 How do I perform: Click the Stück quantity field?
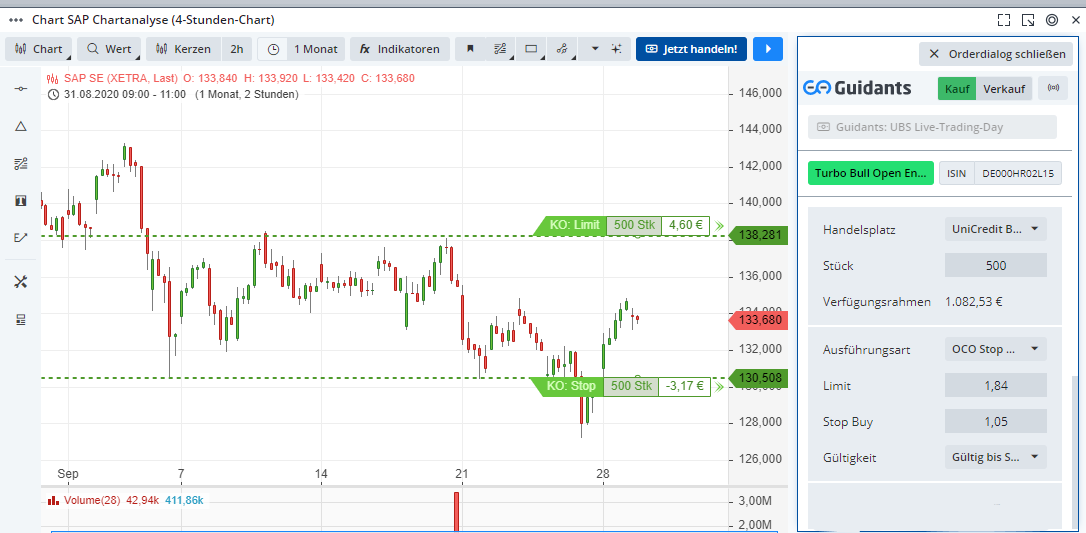pyautogui.click(x=995, y=265)
